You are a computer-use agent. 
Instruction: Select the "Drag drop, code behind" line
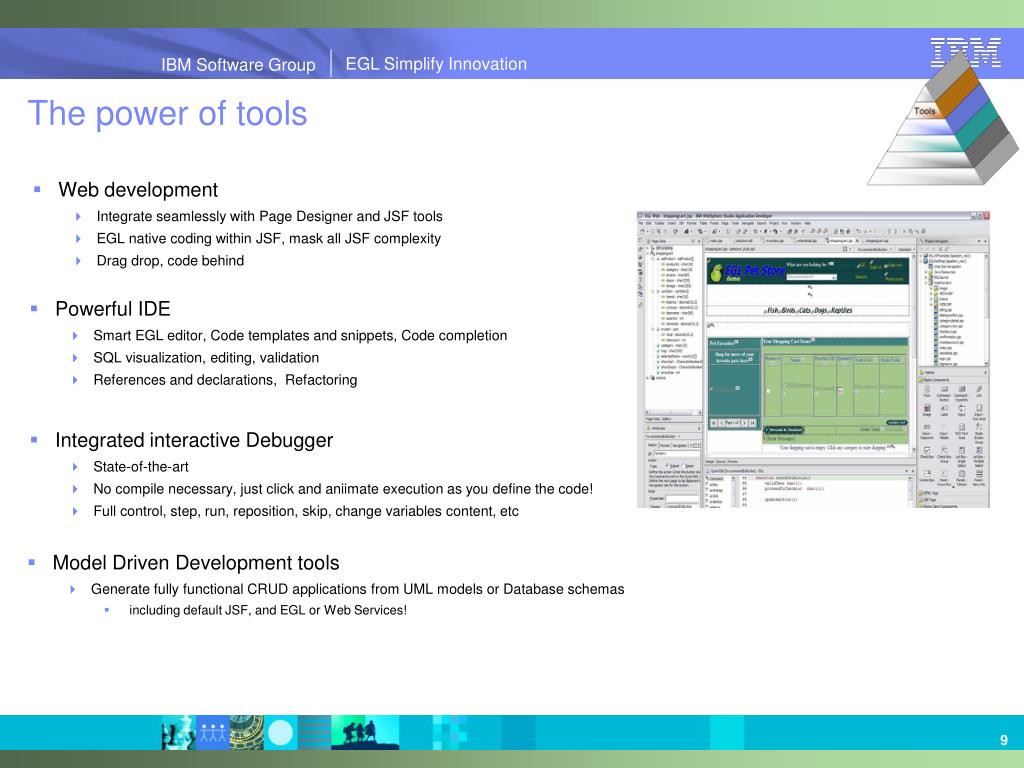coord(170,261)
